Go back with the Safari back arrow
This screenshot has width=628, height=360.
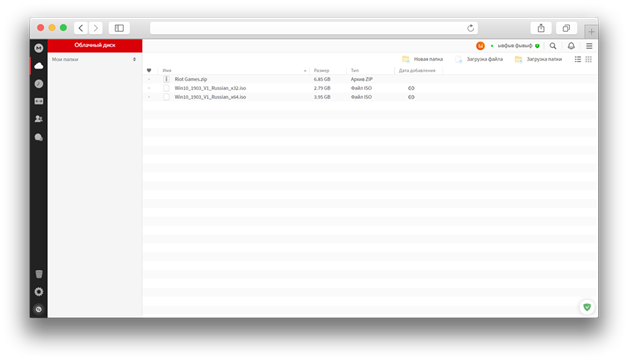coord(81,28)
